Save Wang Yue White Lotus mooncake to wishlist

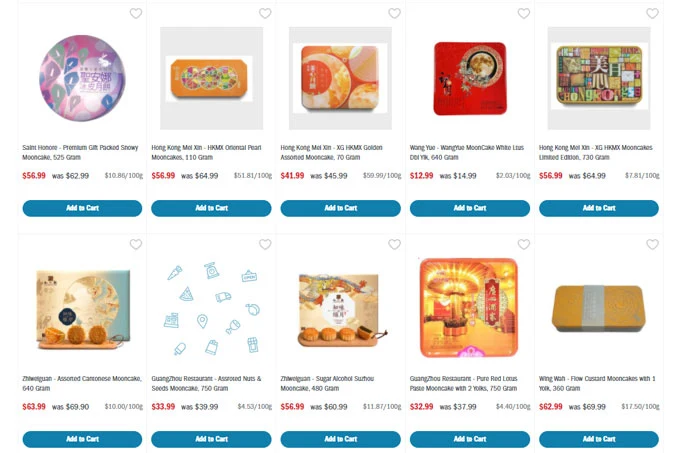pos(523,13)
